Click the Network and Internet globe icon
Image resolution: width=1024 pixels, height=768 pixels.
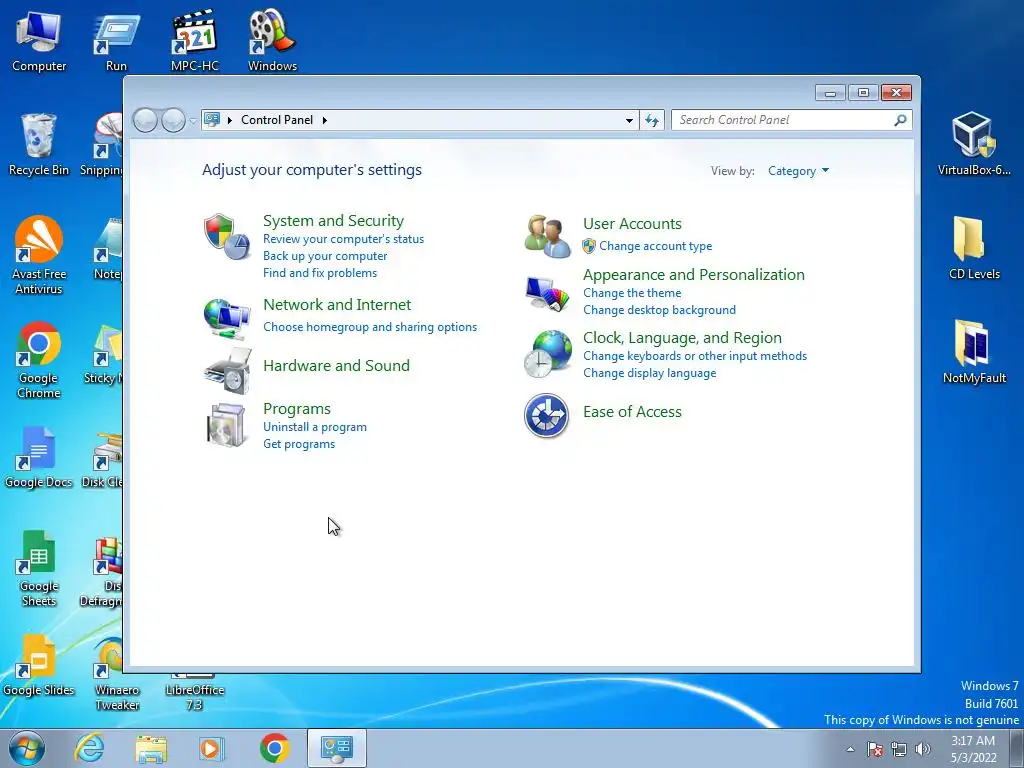(227, 318)
